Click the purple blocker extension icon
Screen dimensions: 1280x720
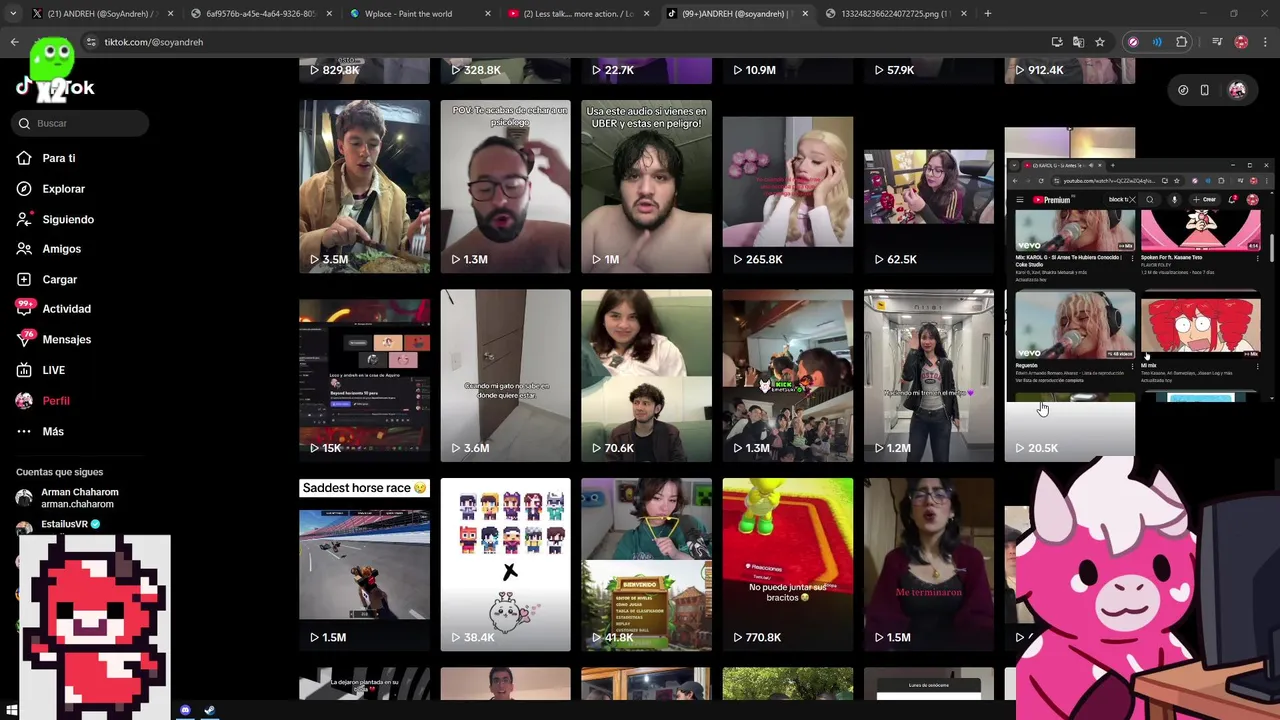point(1132,42)
